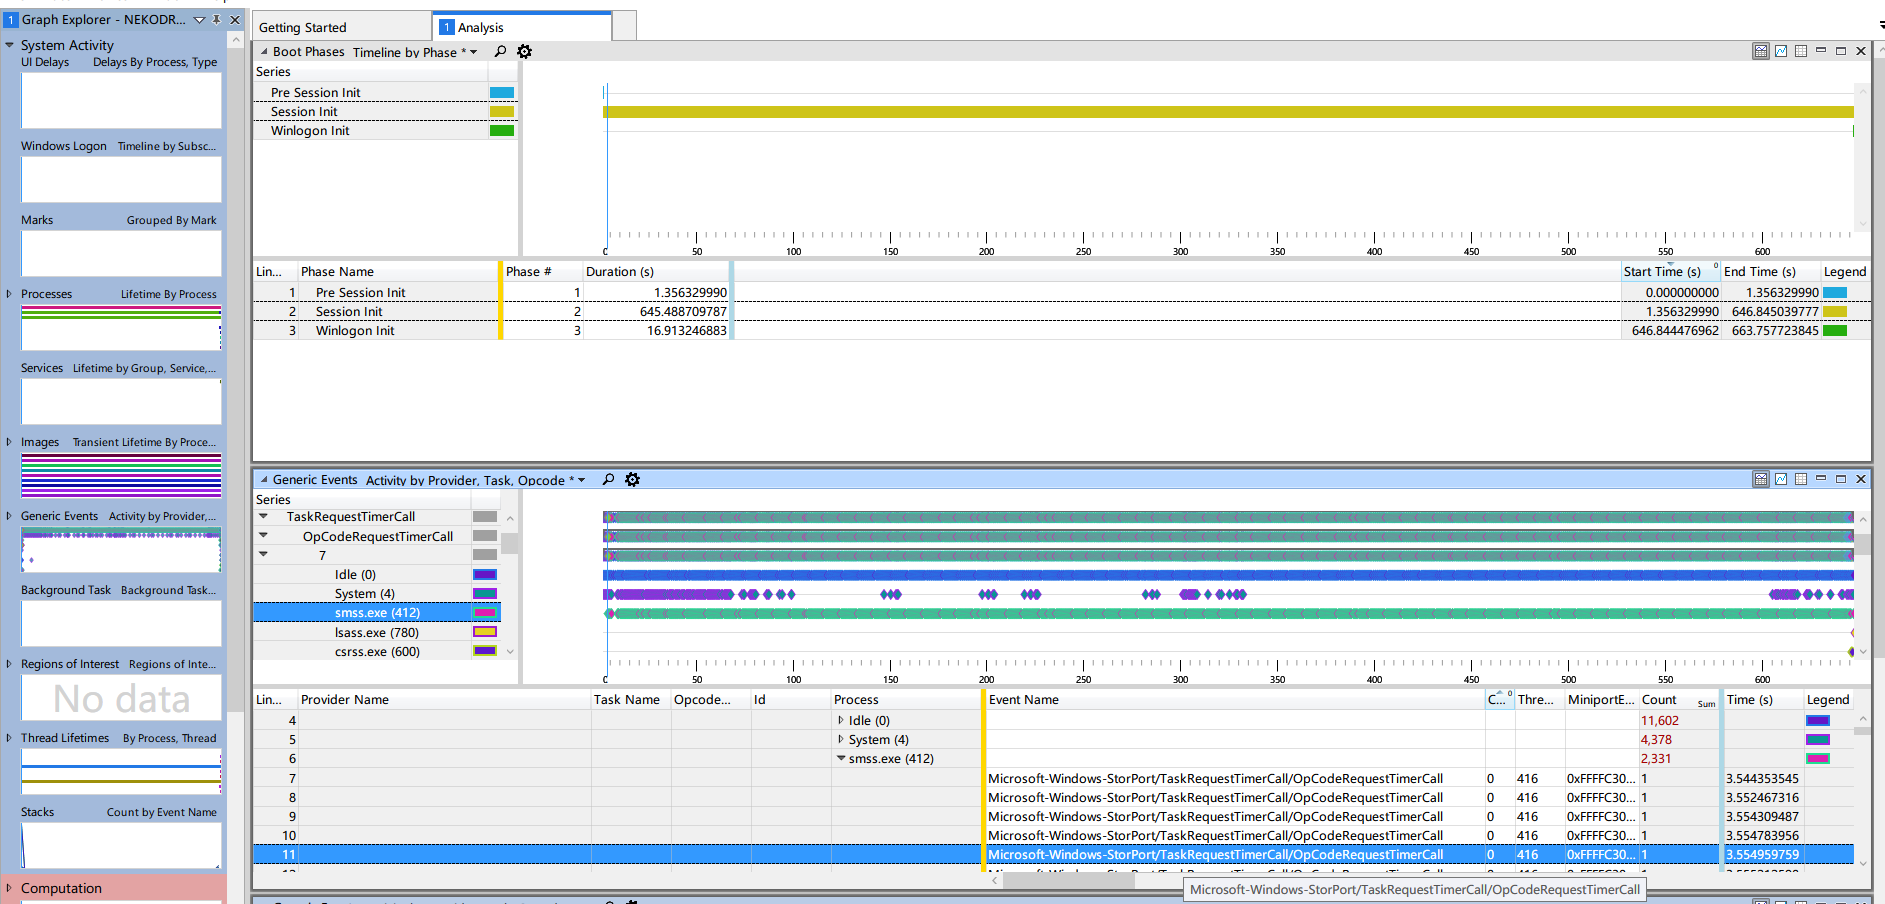This screenshot has width=1885, height=904.
Task: Select the Windows Logon graph thumbnail
Action: click(x=121, y=179)
